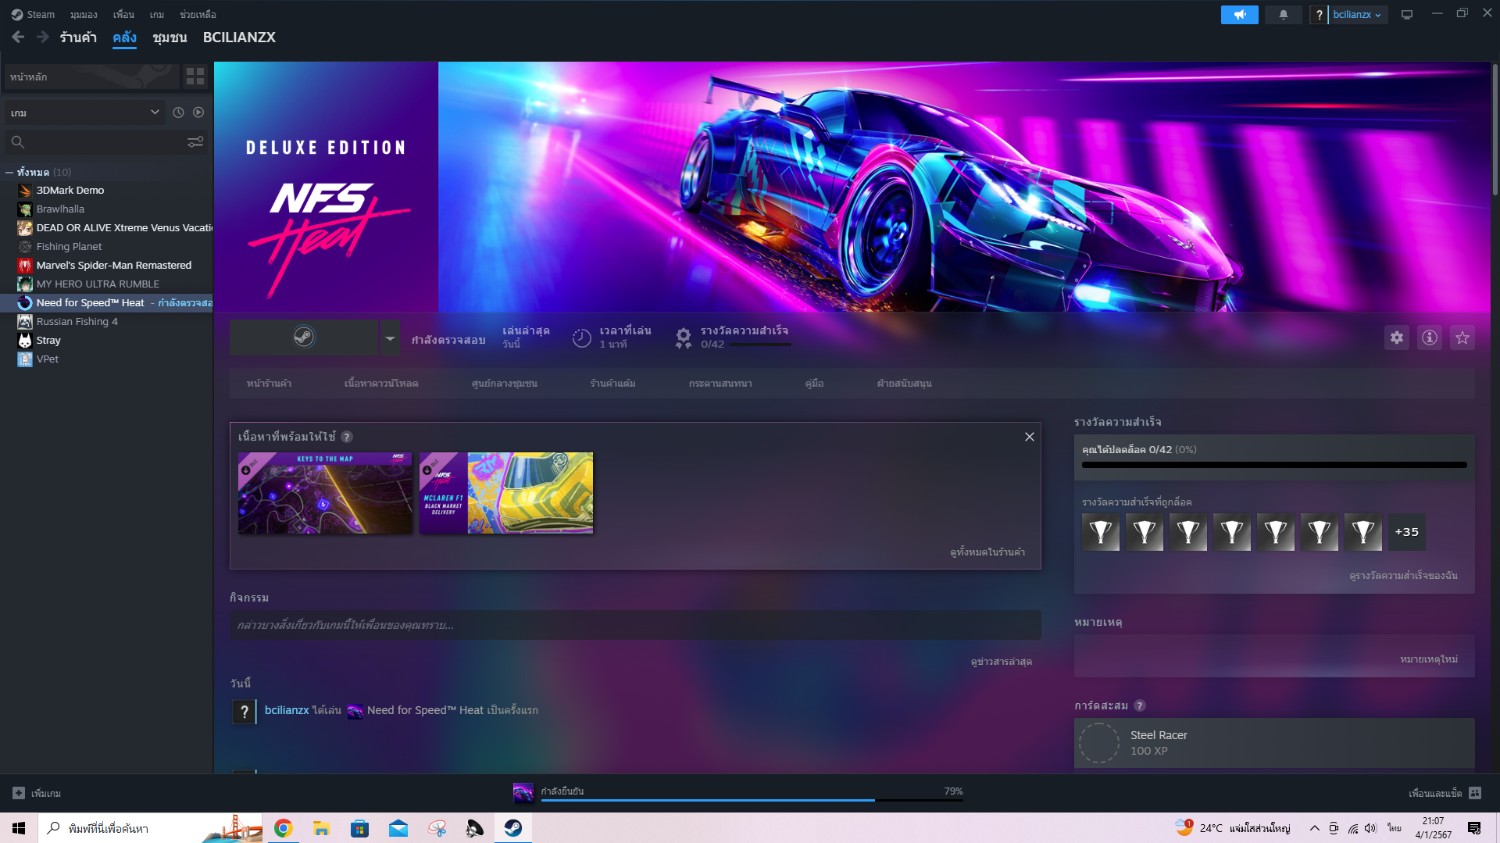Click the library search field
This screenshot has height=843, width=1500.
coord(107,142)
